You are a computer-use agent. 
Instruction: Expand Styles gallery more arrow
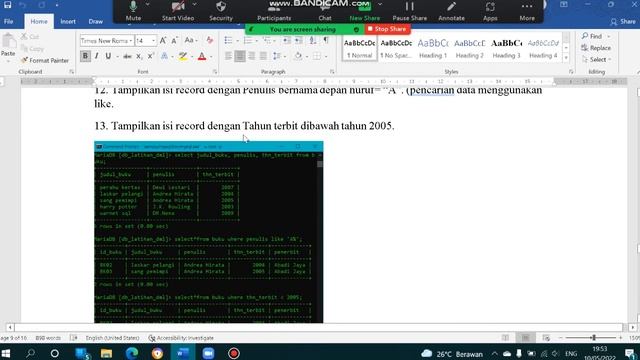566,58
